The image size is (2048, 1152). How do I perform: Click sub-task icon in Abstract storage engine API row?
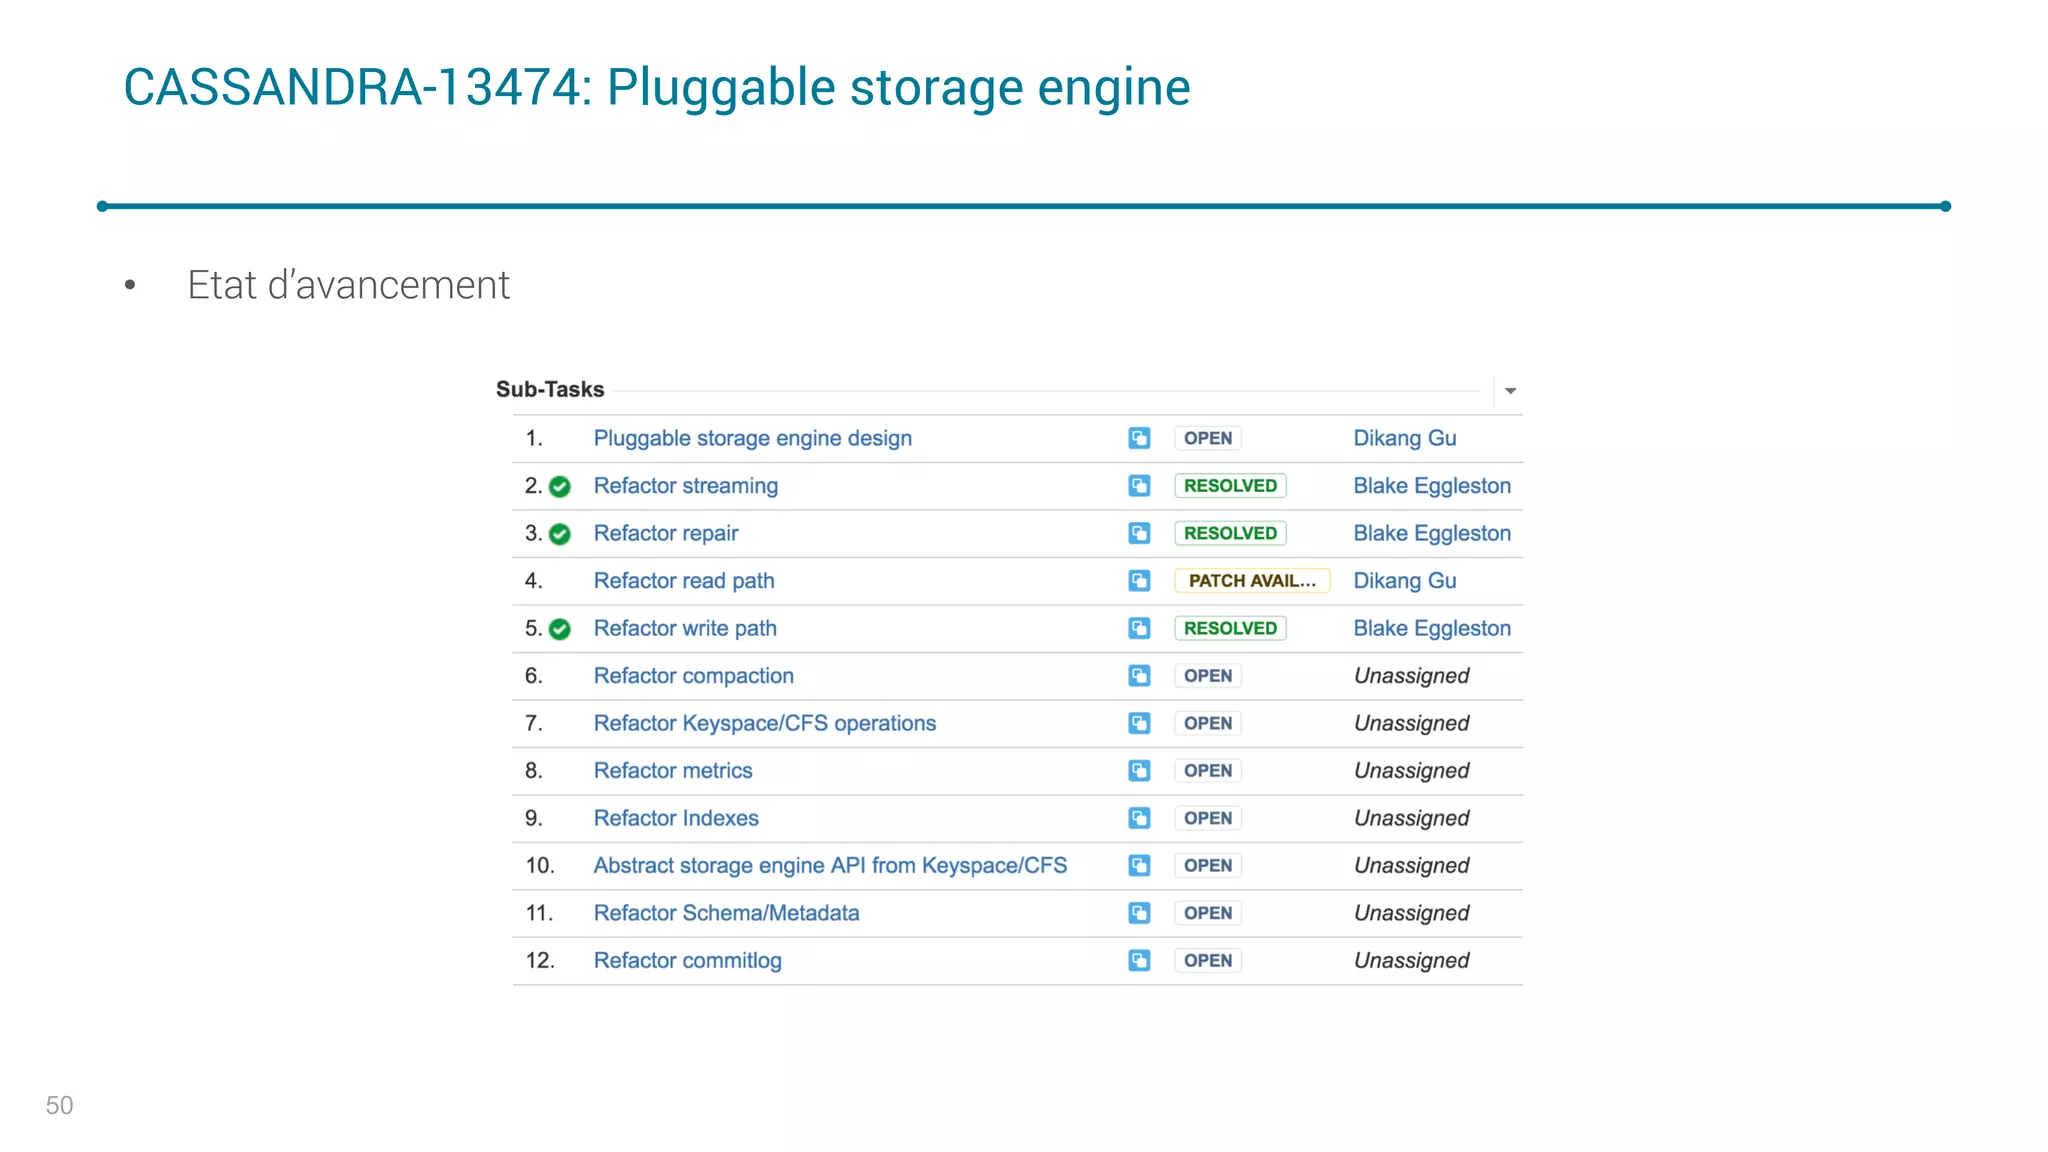click(1139, 866)
